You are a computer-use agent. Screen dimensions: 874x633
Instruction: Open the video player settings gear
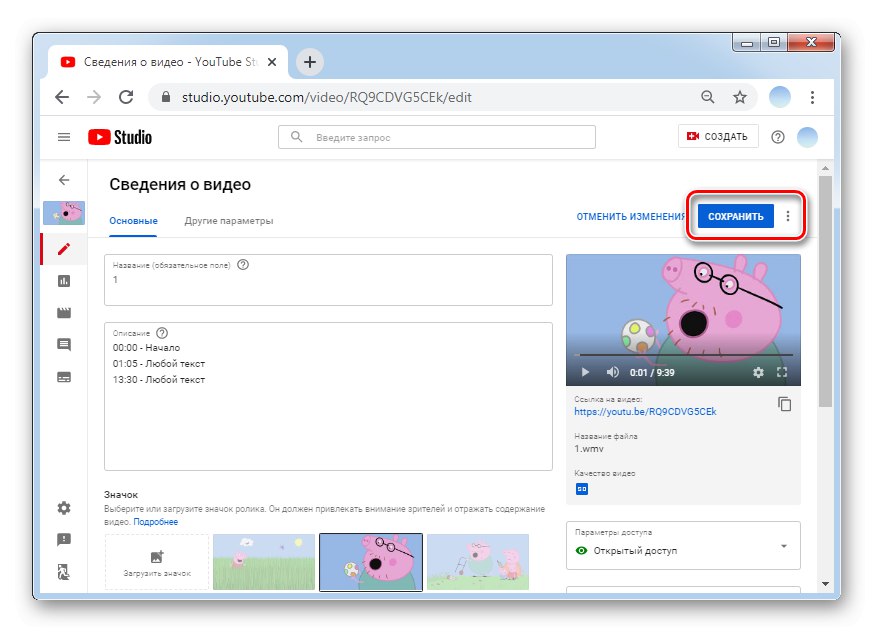pos(758,372)
